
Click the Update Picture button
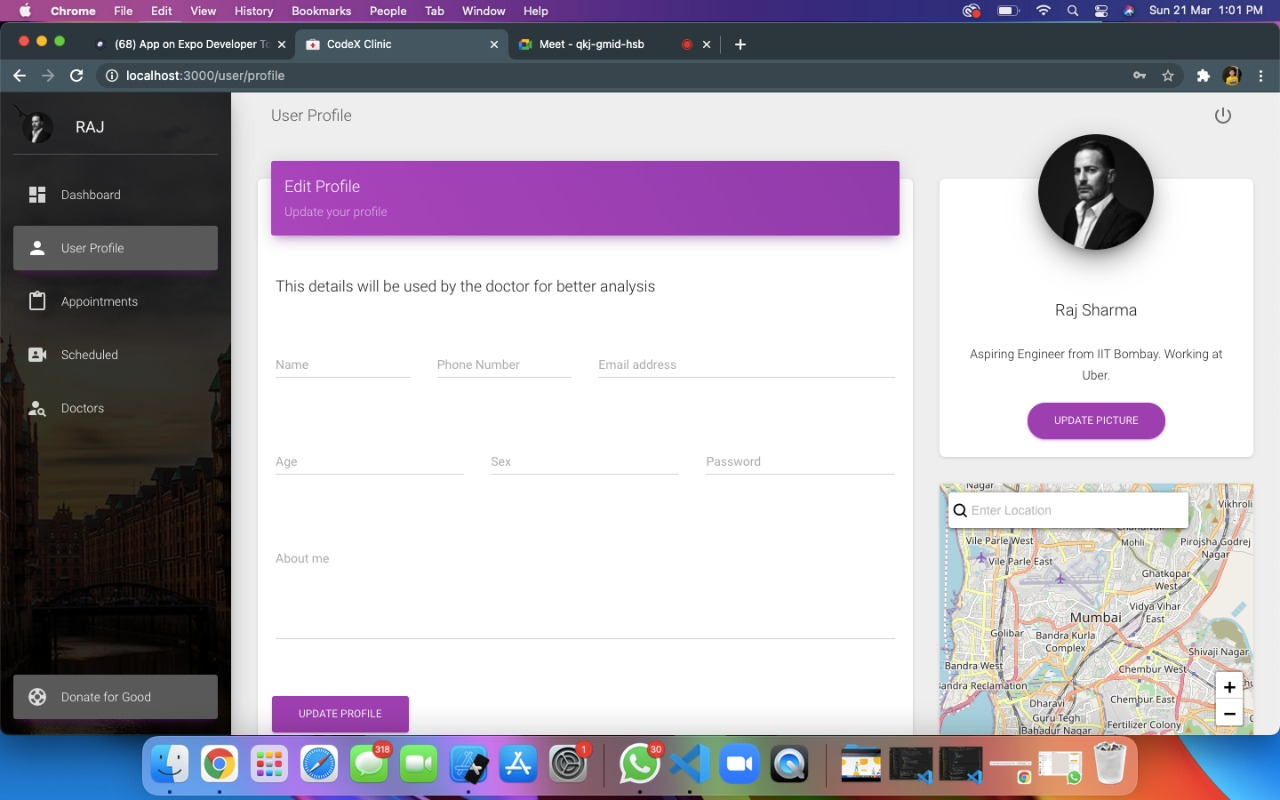(x=1096, y=421)
